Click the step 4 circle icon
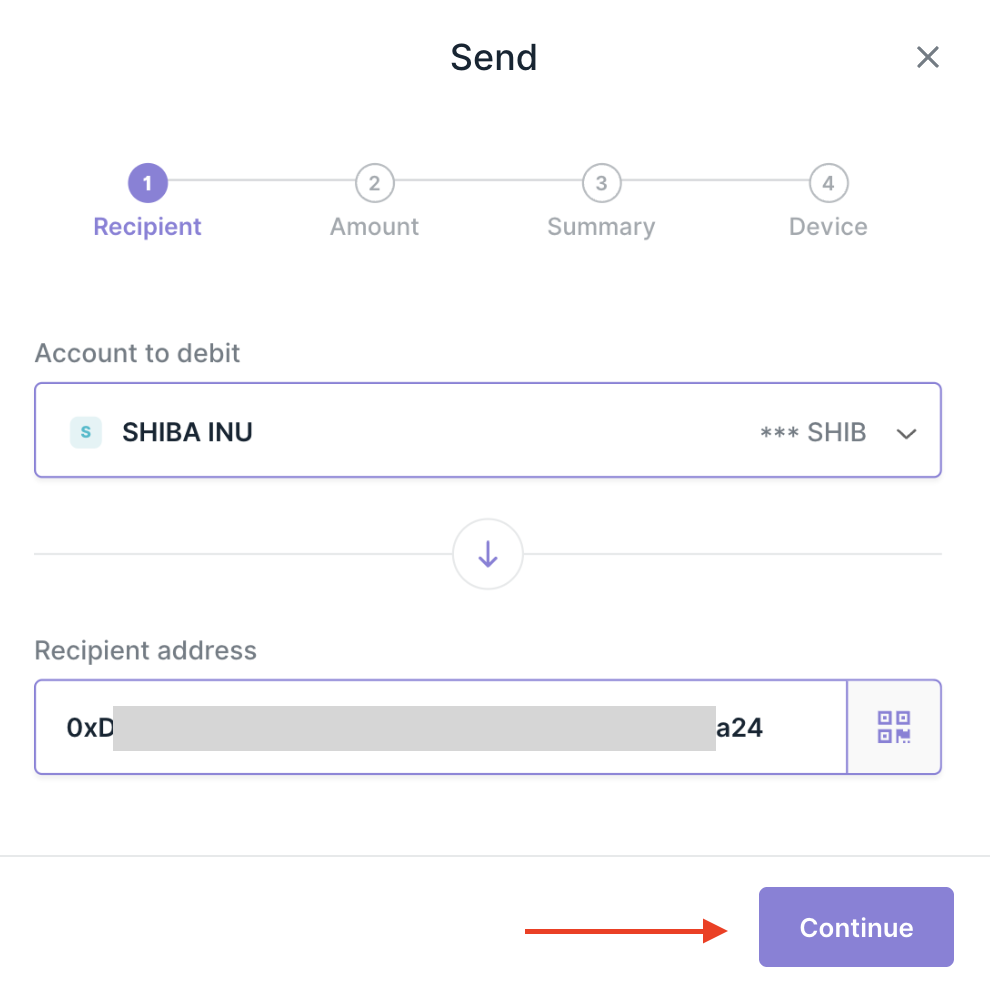 [x=828, y=183]
